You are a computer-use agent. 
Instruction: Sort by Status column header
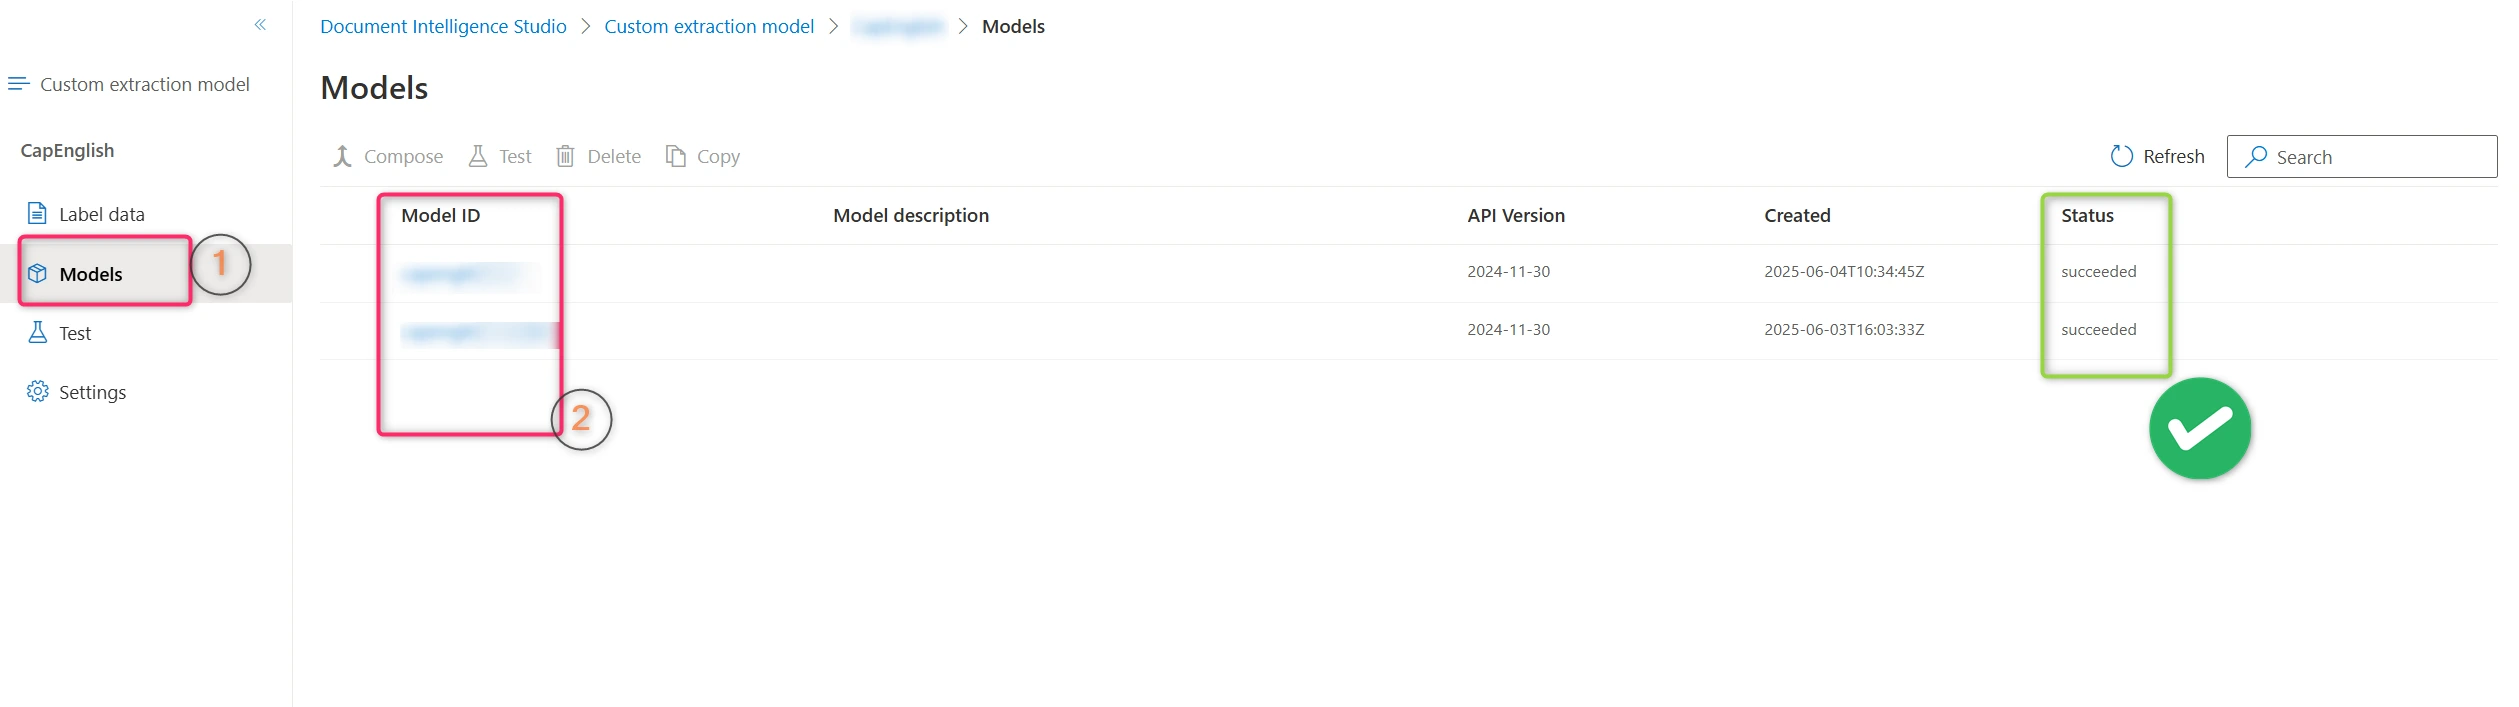2087,215
